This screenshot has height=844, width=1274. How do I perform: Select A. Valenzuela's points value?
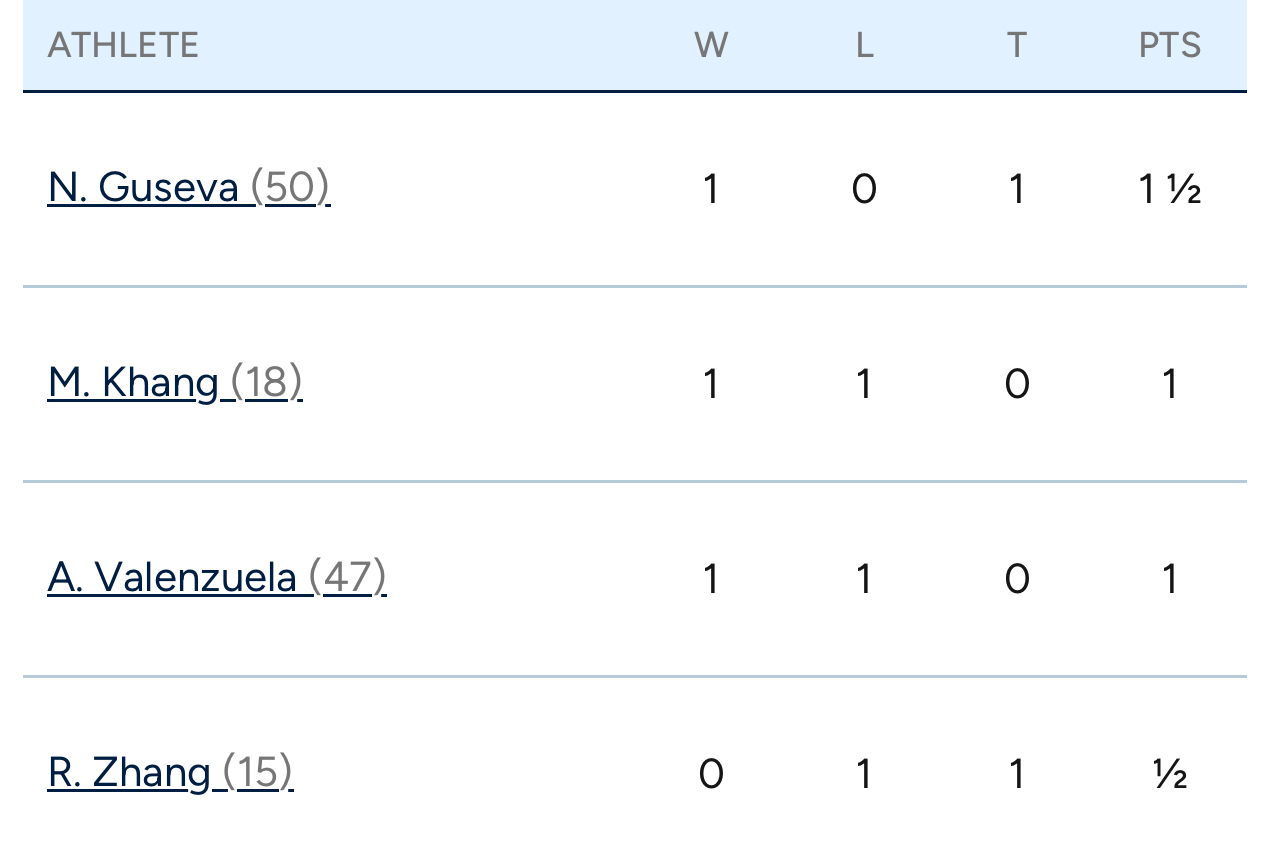pyautogui.click(x=1170, y=579)
